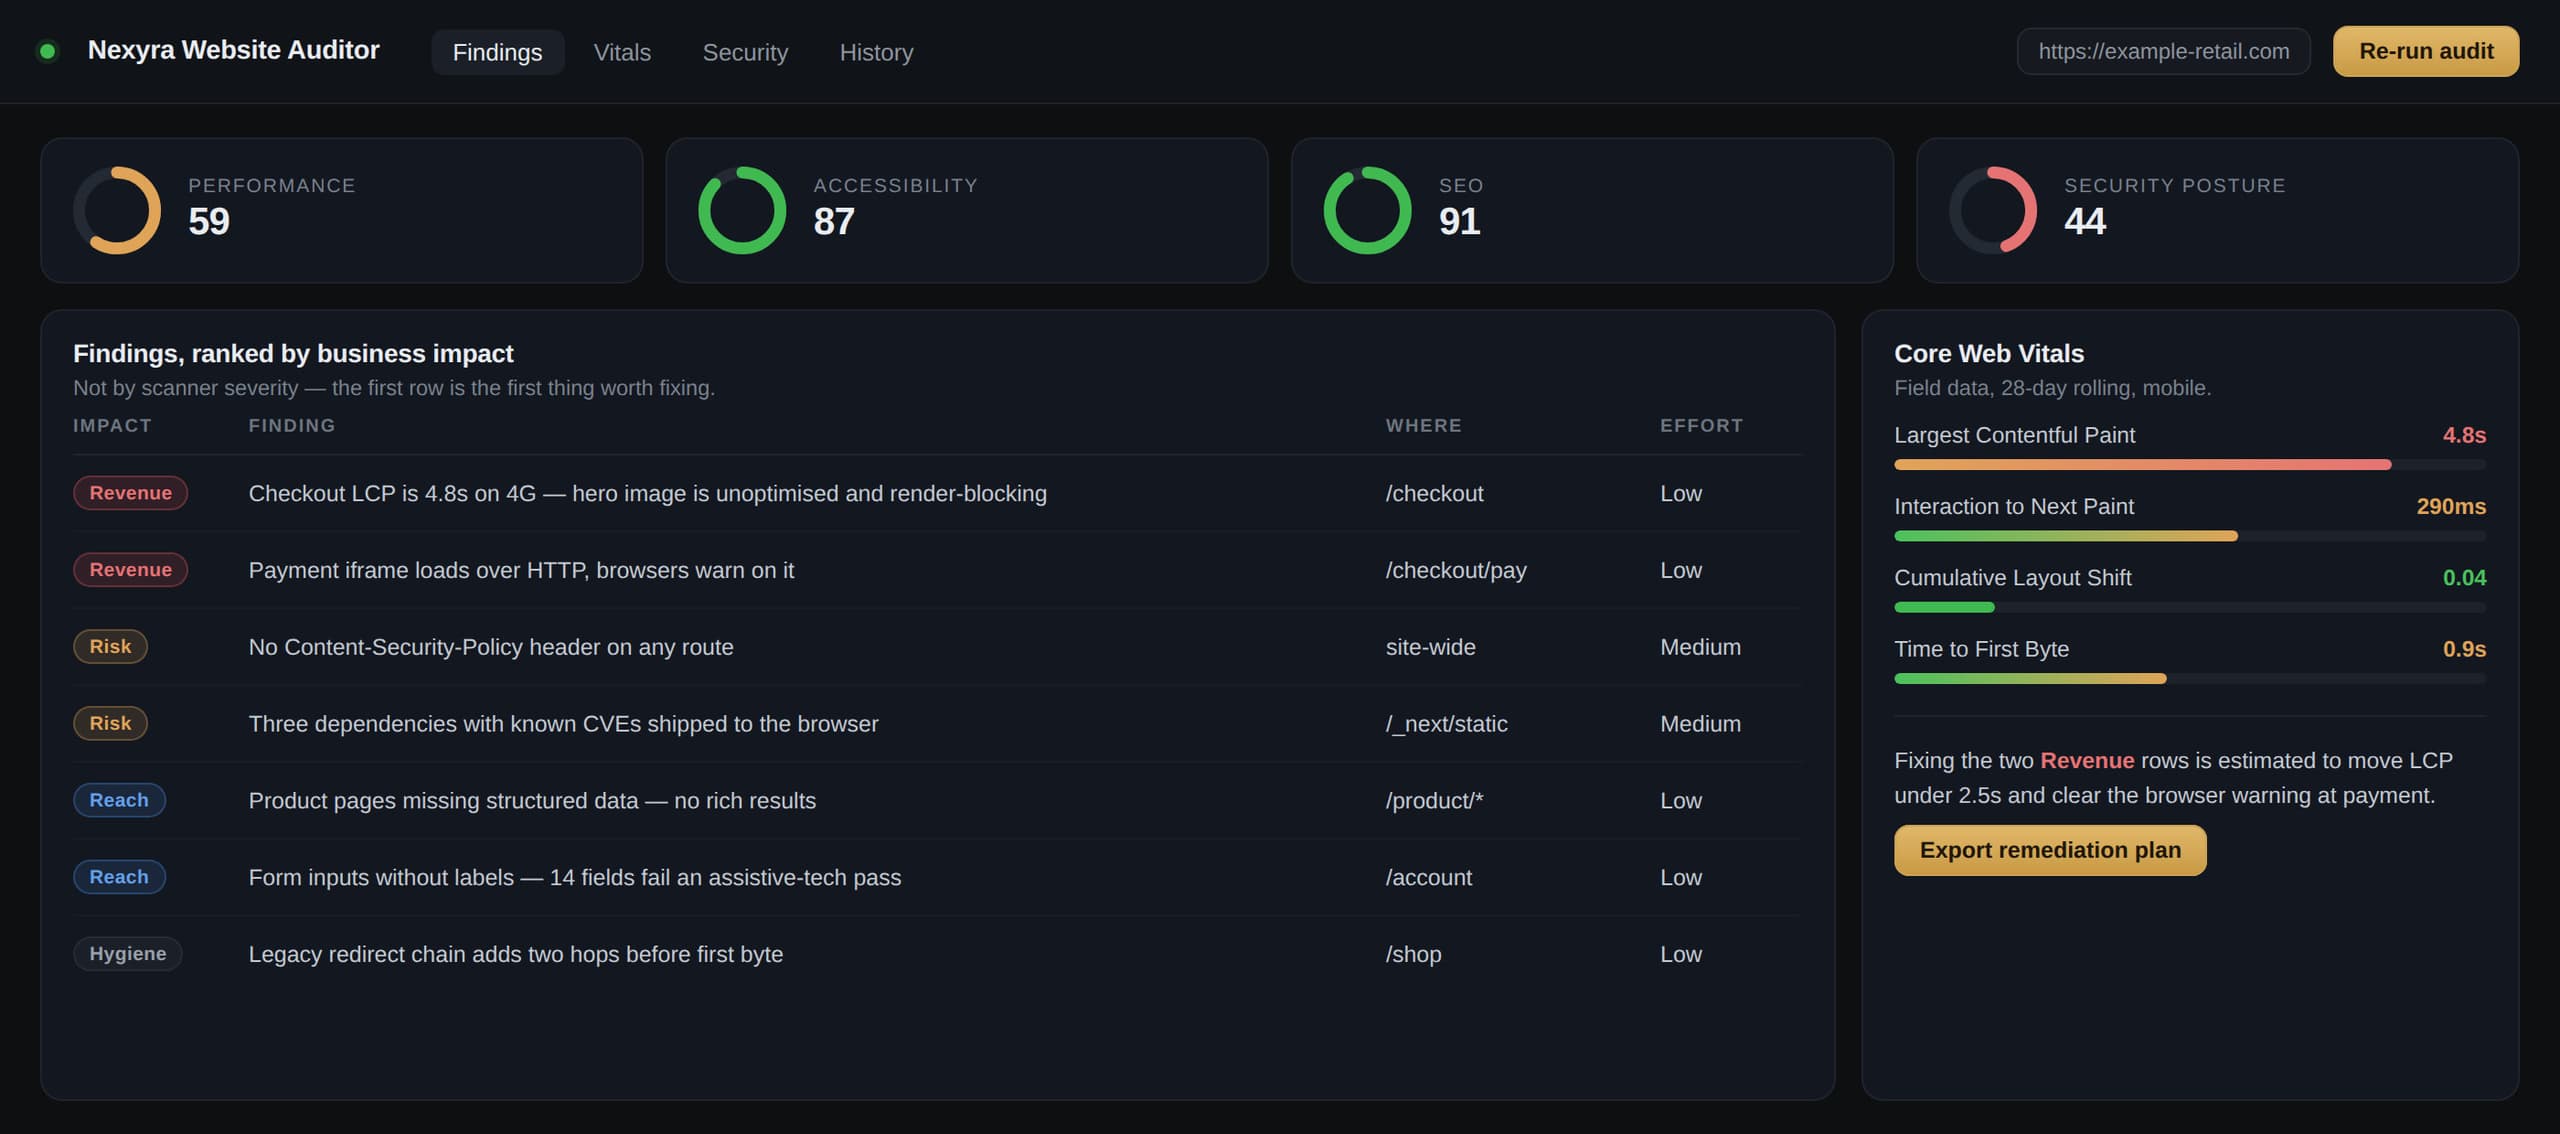The width and height of the screenshot is (2560, 1134).
Task: Select the 'Checkout LCP is 4.8s on 4G' finding
Action: pyautogui.click(x=937, y=493)
